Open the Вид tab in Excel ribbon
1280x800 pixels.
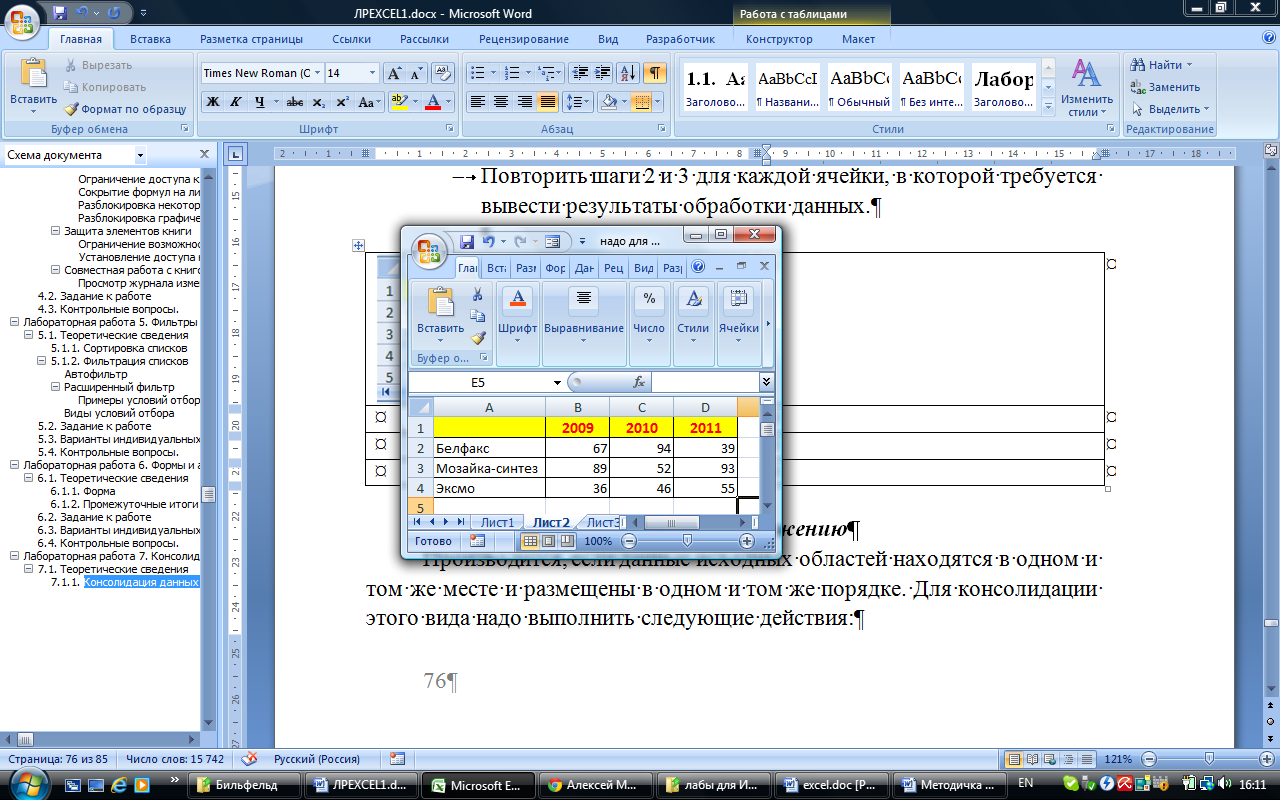click(x=645, y=268)
